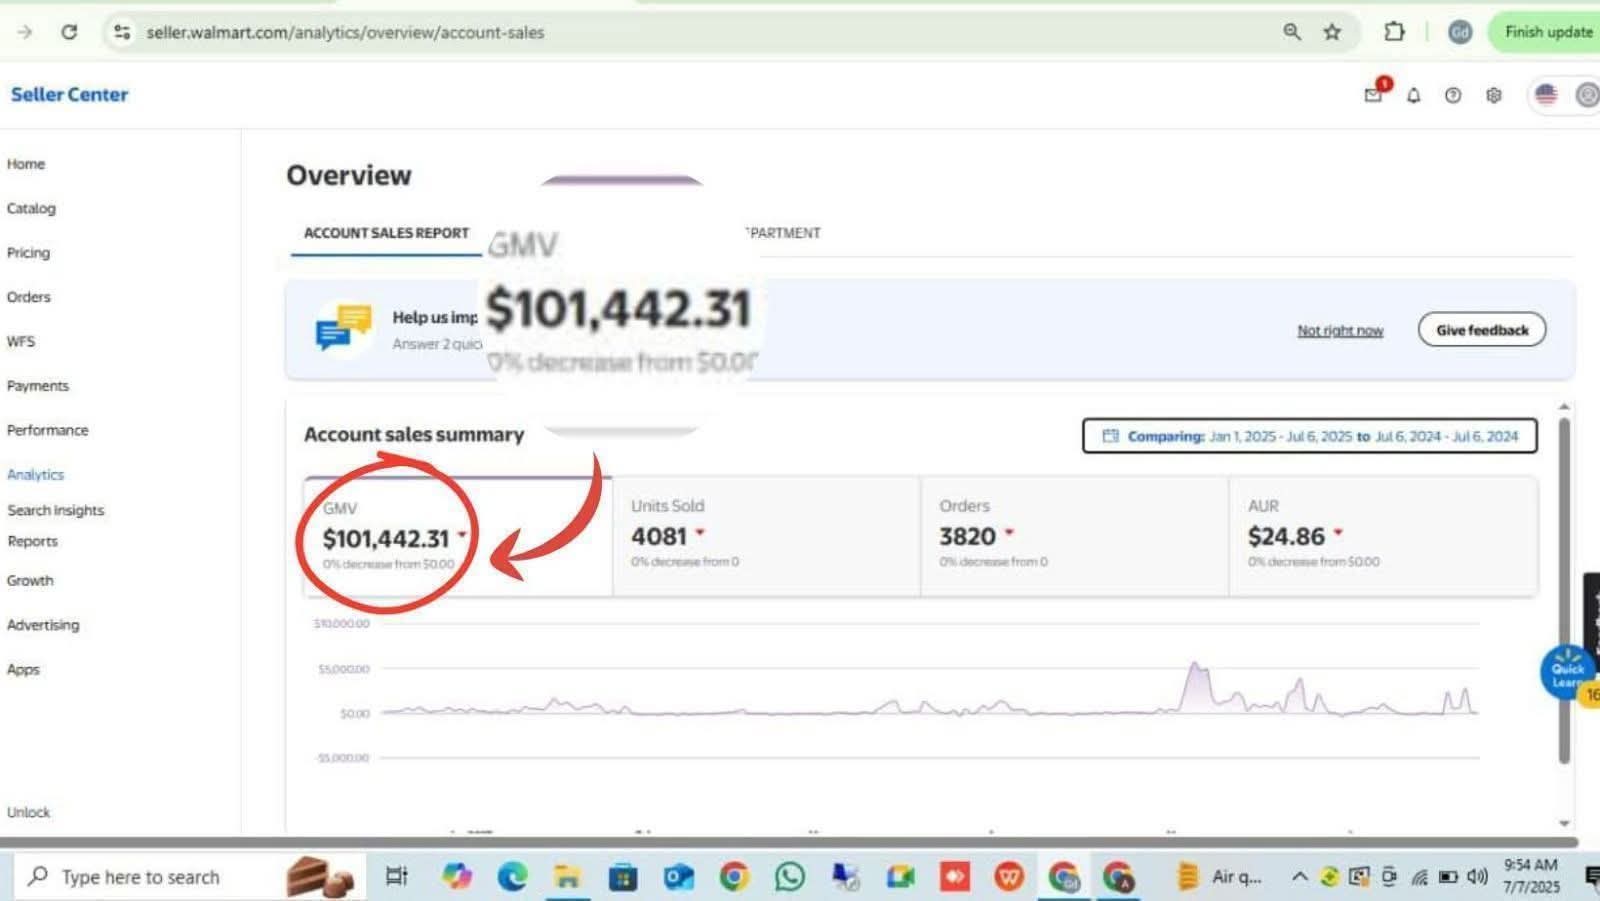Open Pricing in the sidebar

28,252
